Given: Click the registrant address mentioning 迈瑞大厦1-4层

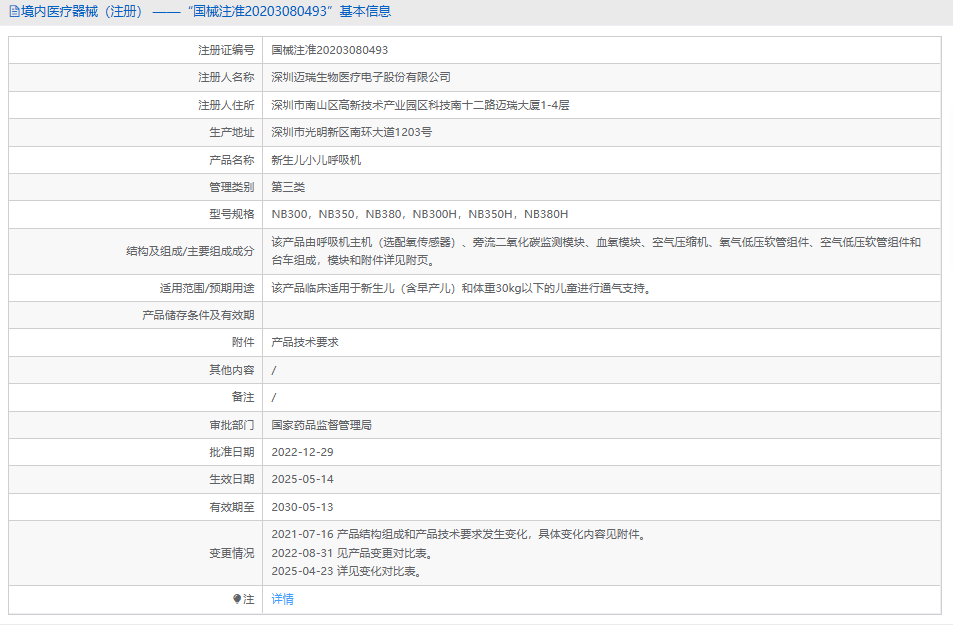Looking at the screenshot, I should click(420, 105).
